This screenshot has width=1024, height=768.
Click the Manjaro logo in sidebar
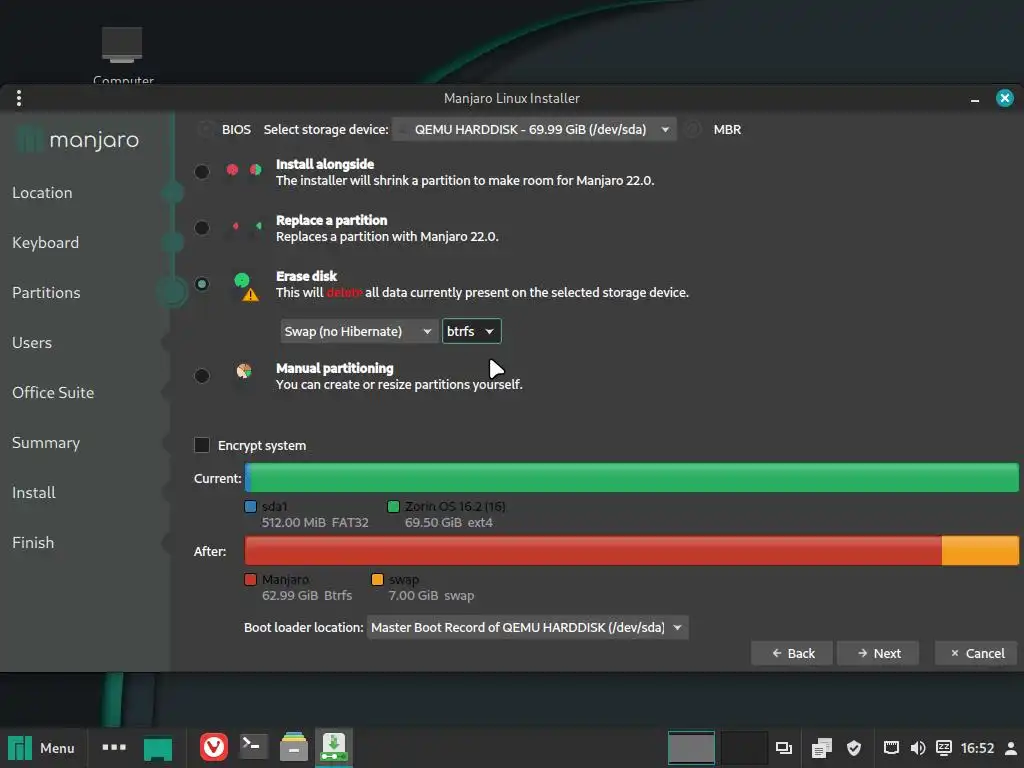pyautogui.click(x=77, y=139)
